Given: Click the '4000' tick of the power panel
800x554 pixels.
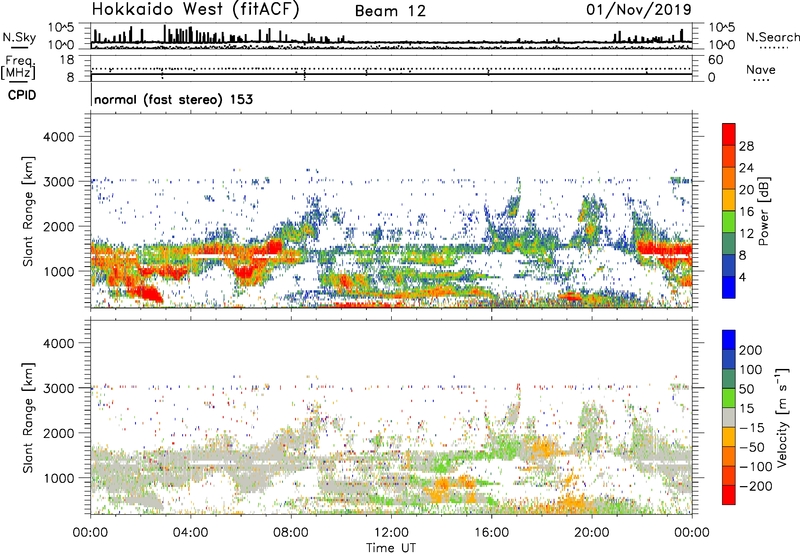Looking at the screenshot, I should click(59, 137).
